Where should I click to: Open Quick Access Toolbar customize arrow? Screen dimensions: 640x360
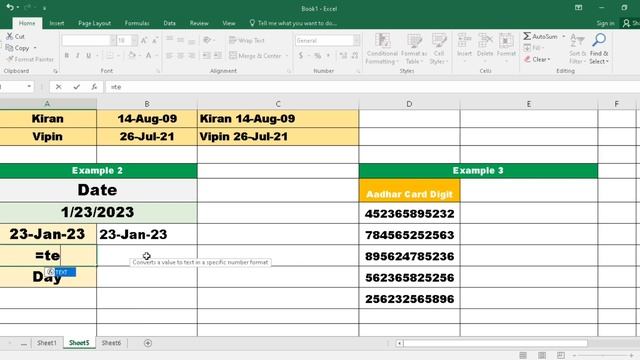tap(44, 8)
